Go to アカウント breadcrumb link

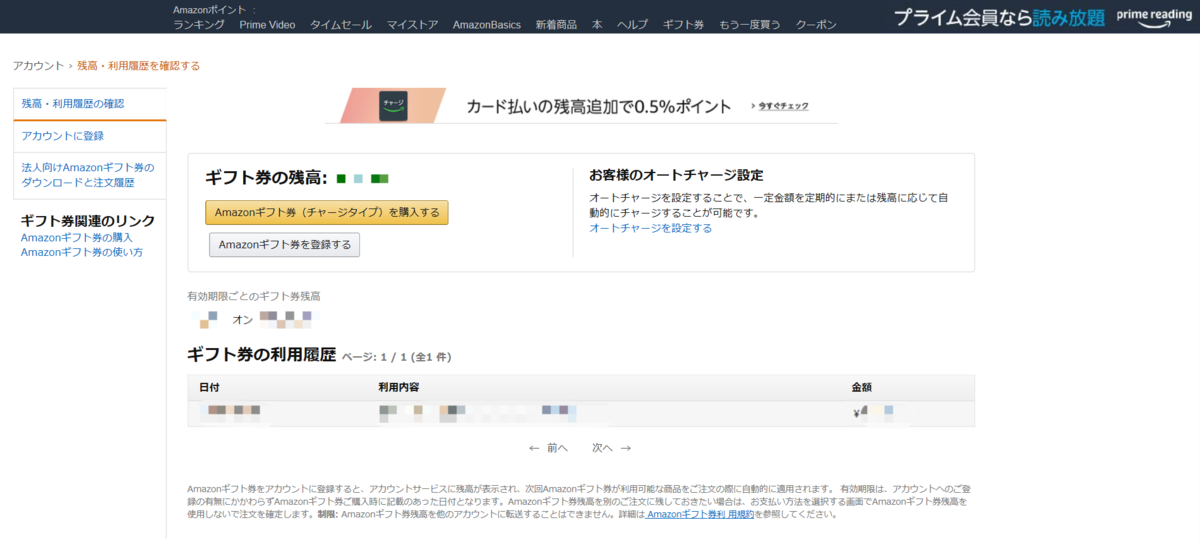click(38, 66)
